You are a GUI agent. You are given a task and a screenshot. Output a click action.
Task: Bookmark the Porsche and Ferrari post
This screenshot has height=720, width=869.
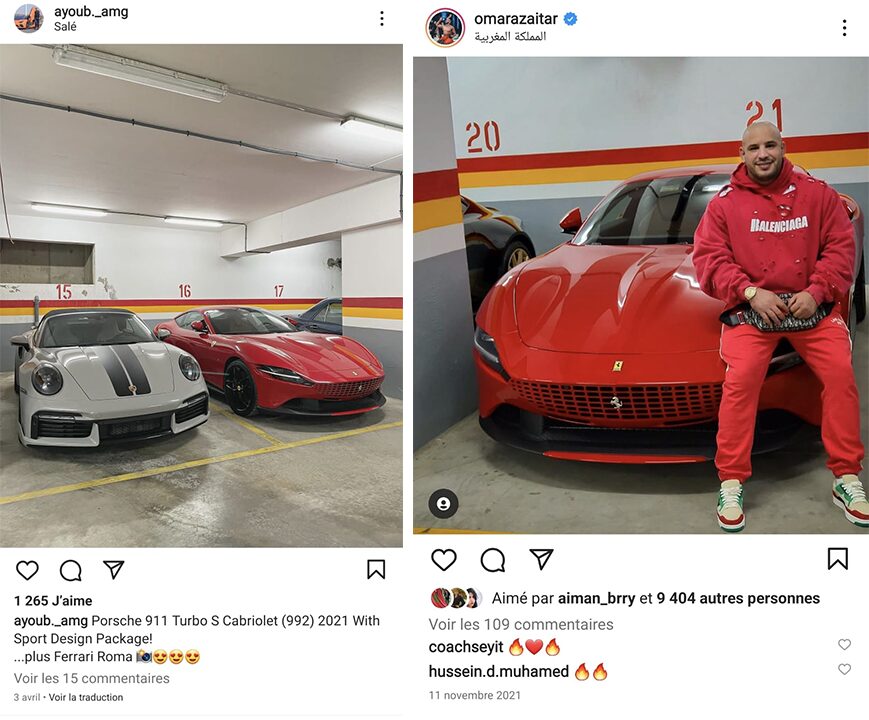pos(376,569)
